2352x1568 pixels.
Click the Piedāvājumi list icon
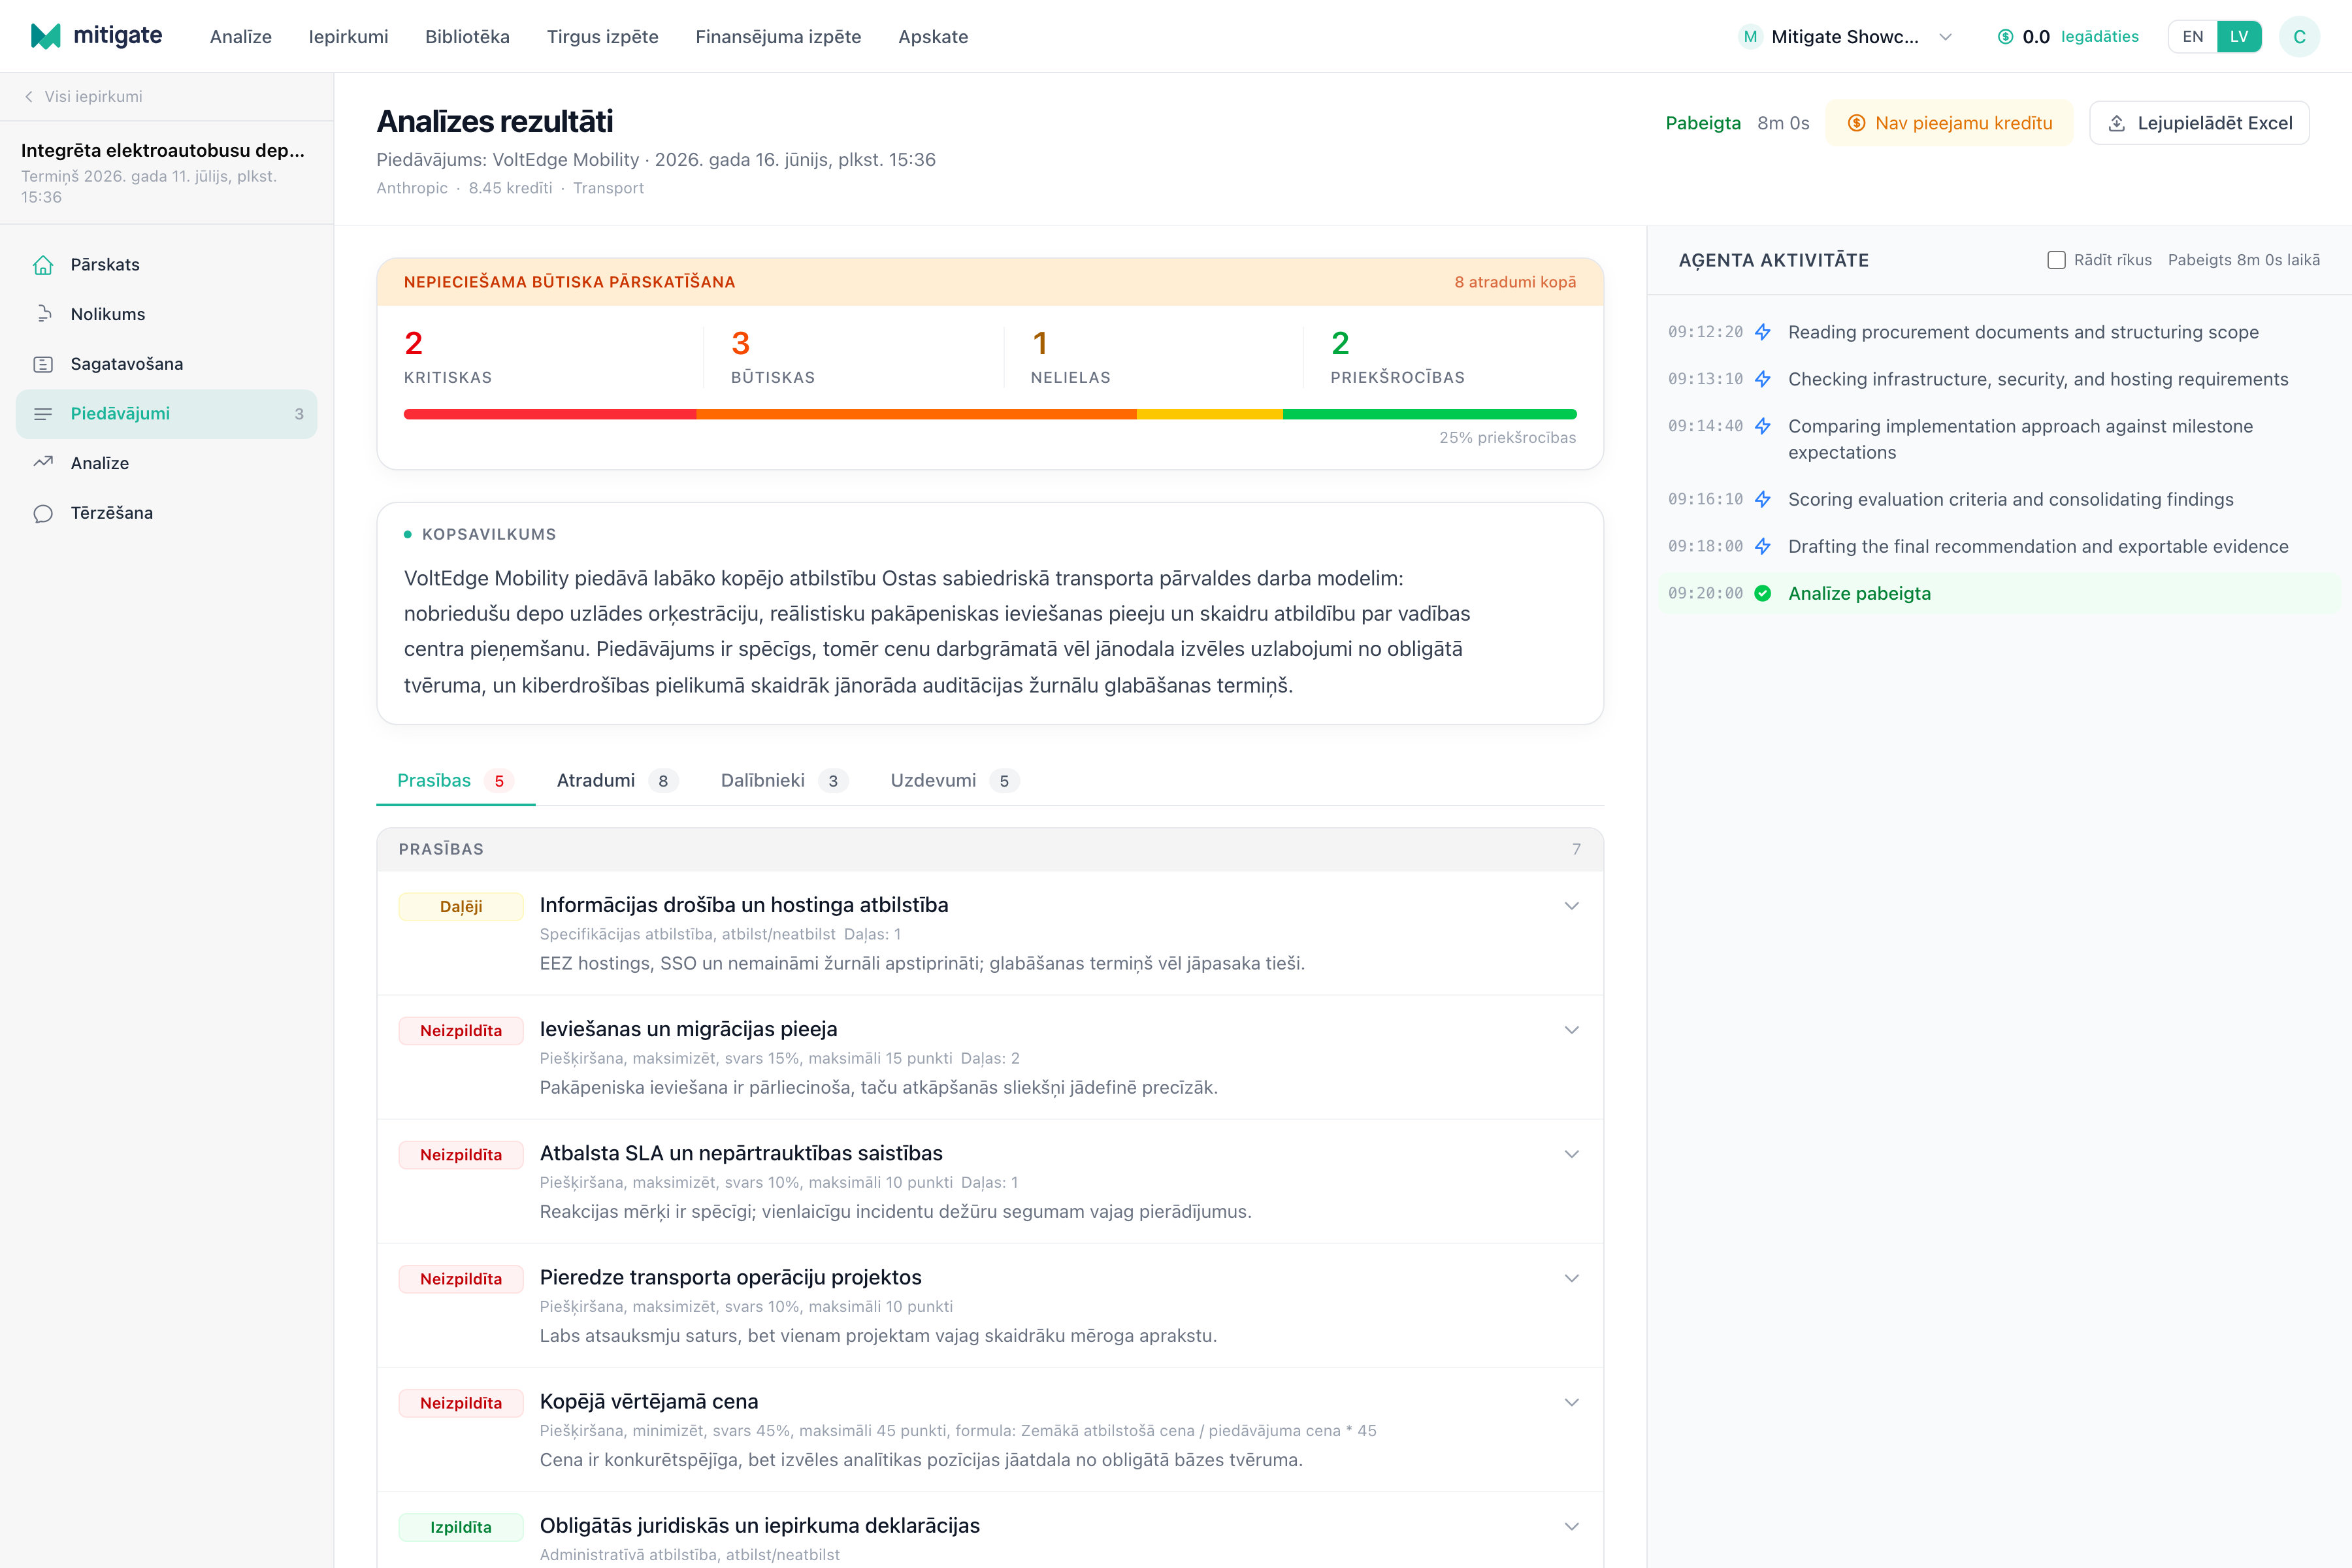[43, 414]
